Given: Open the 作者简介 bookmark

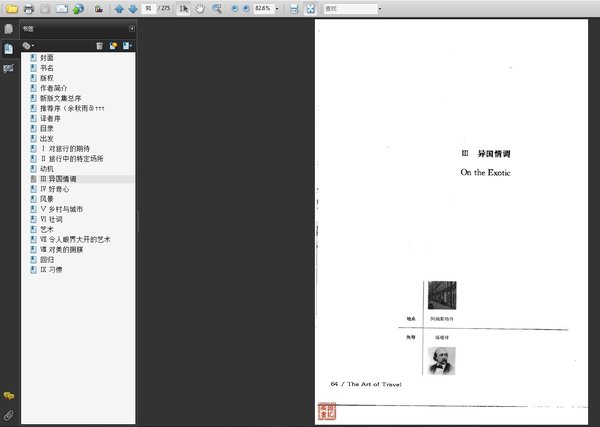Looking at the screenshot, I should pyautogui.click(x=53, y=88).
